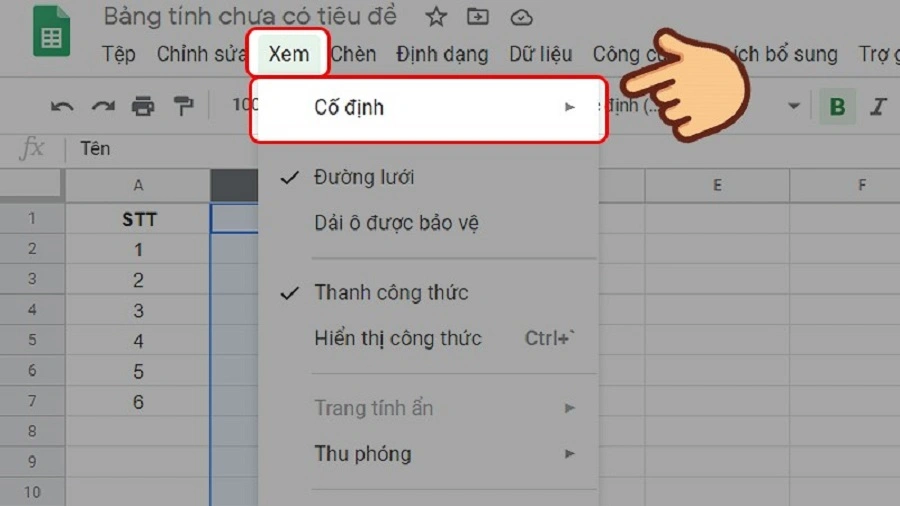The image size is (900, 506).
Task: Redo the last action
Action: (x=103, y=107)
